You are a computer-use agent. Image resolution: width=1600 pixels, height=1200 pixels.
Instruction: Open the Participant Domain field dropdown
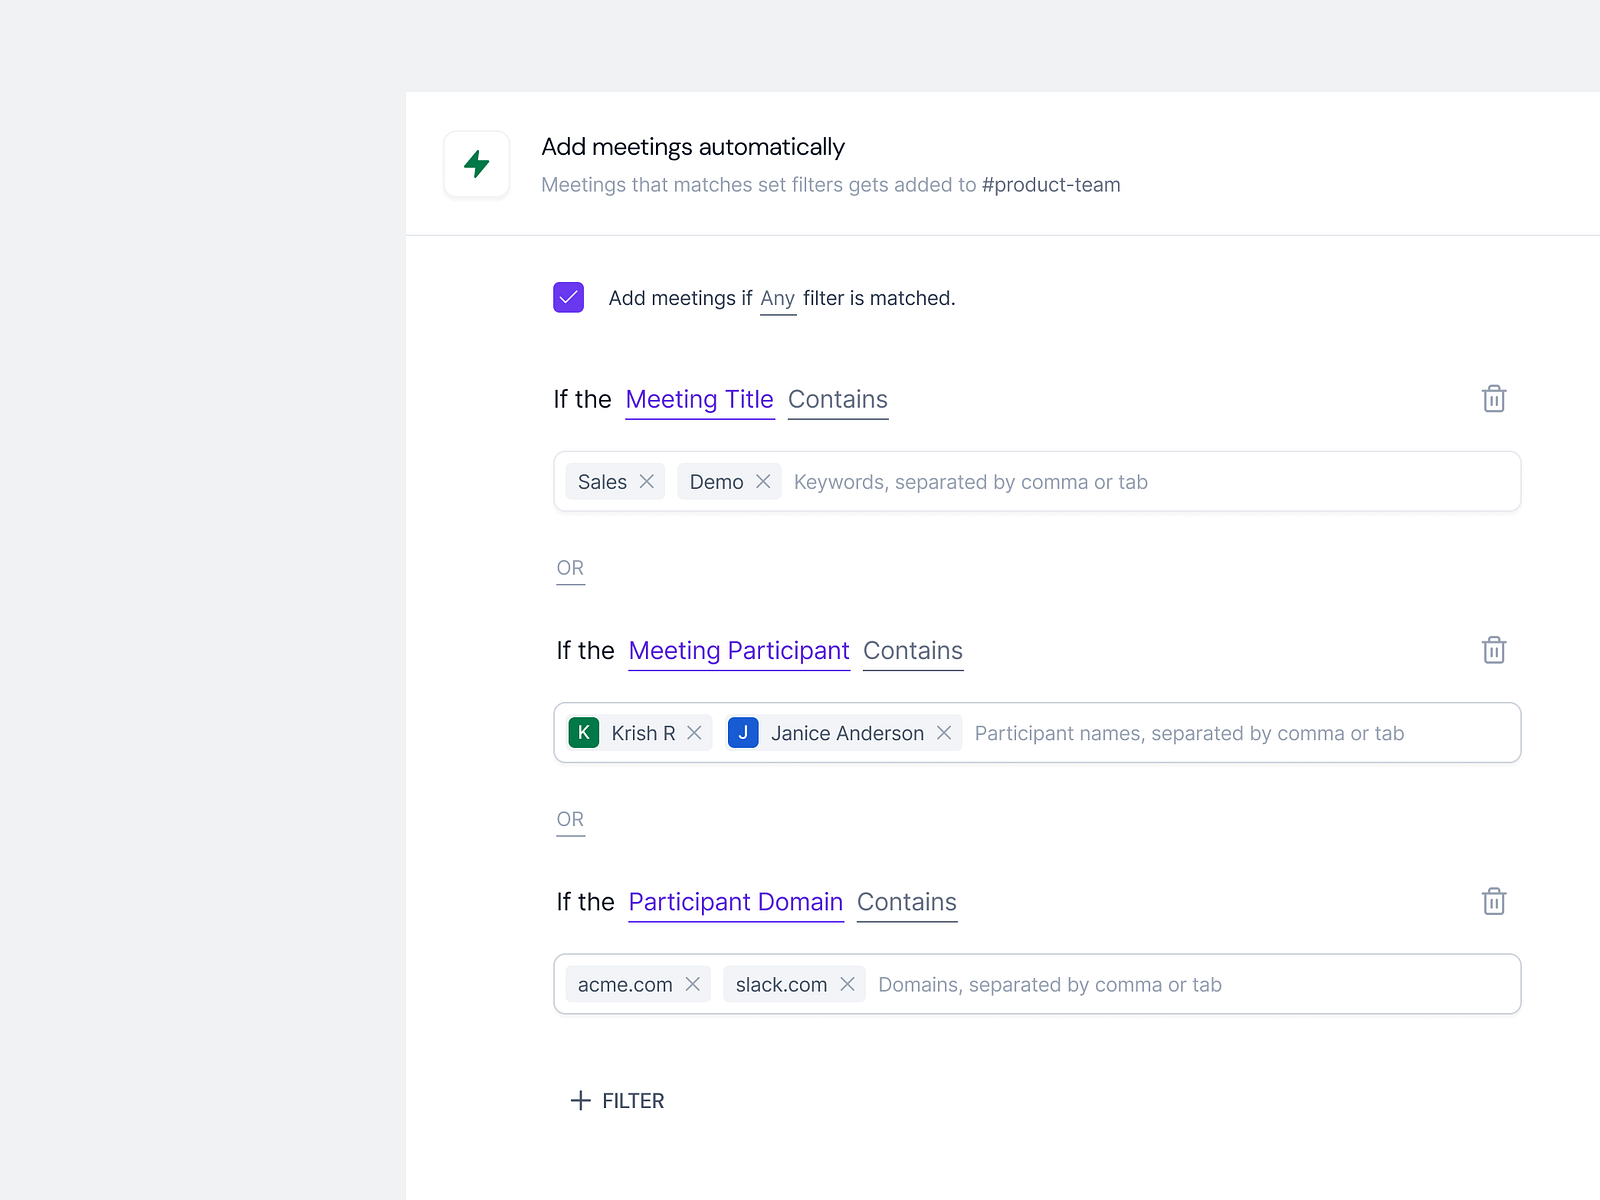735,901
